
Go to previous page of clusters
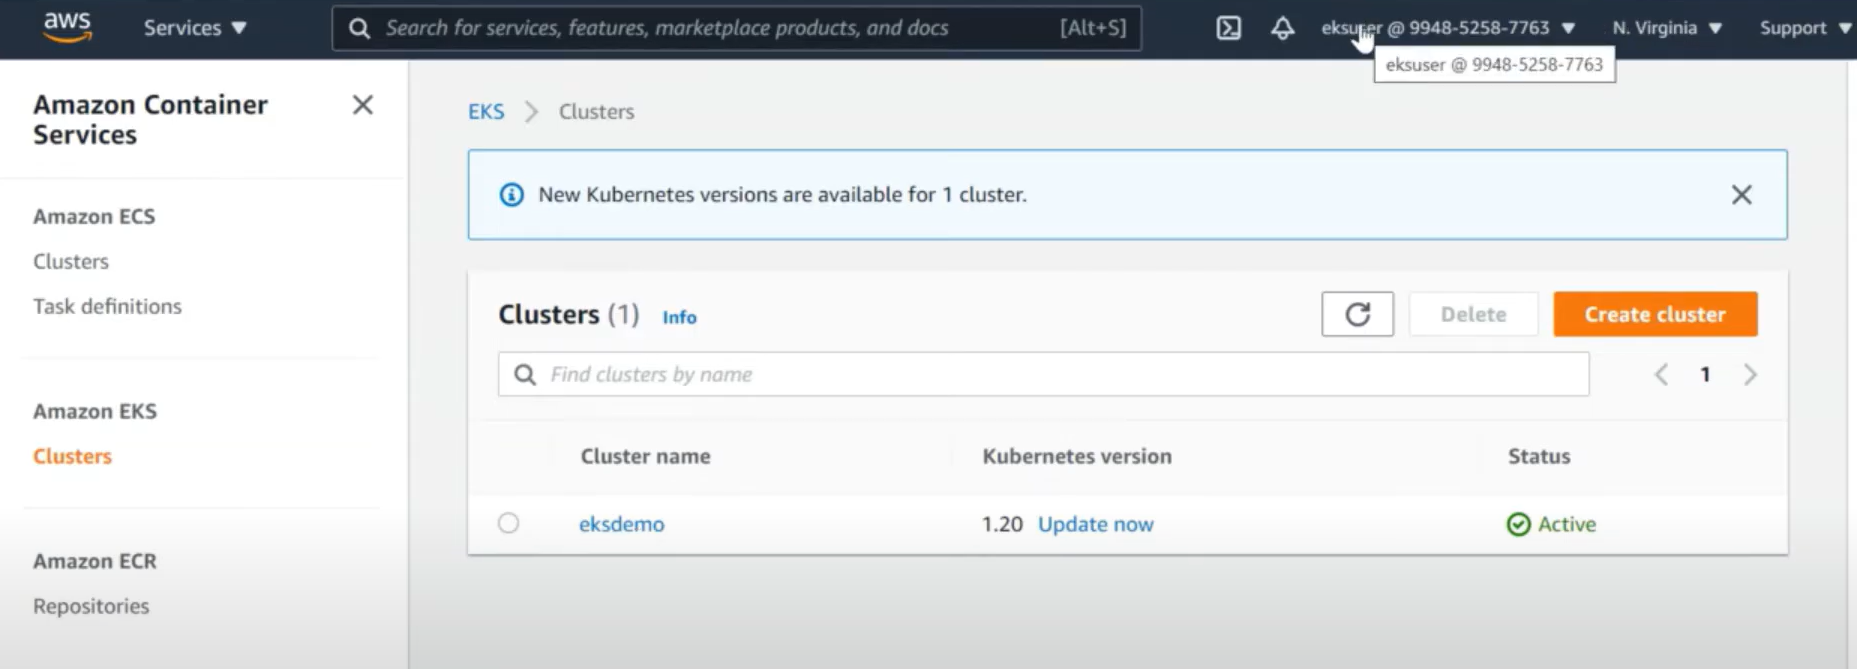tap(1661, 374)
